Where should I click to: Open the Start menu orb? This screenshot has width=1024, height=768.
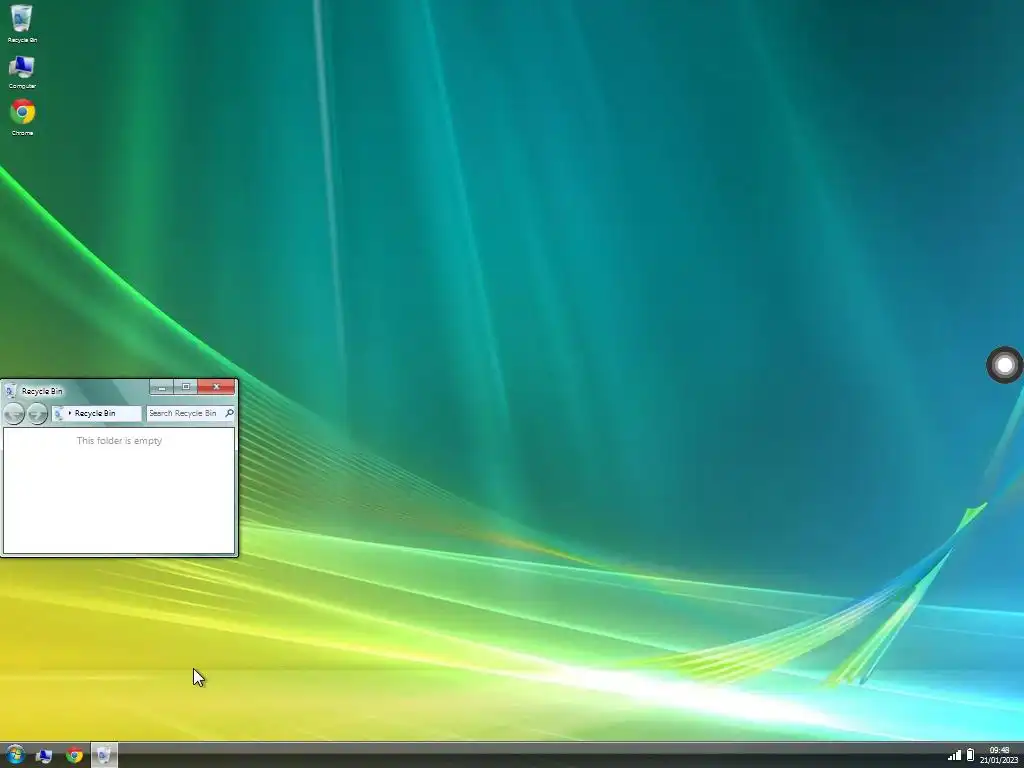click(14, 755)
